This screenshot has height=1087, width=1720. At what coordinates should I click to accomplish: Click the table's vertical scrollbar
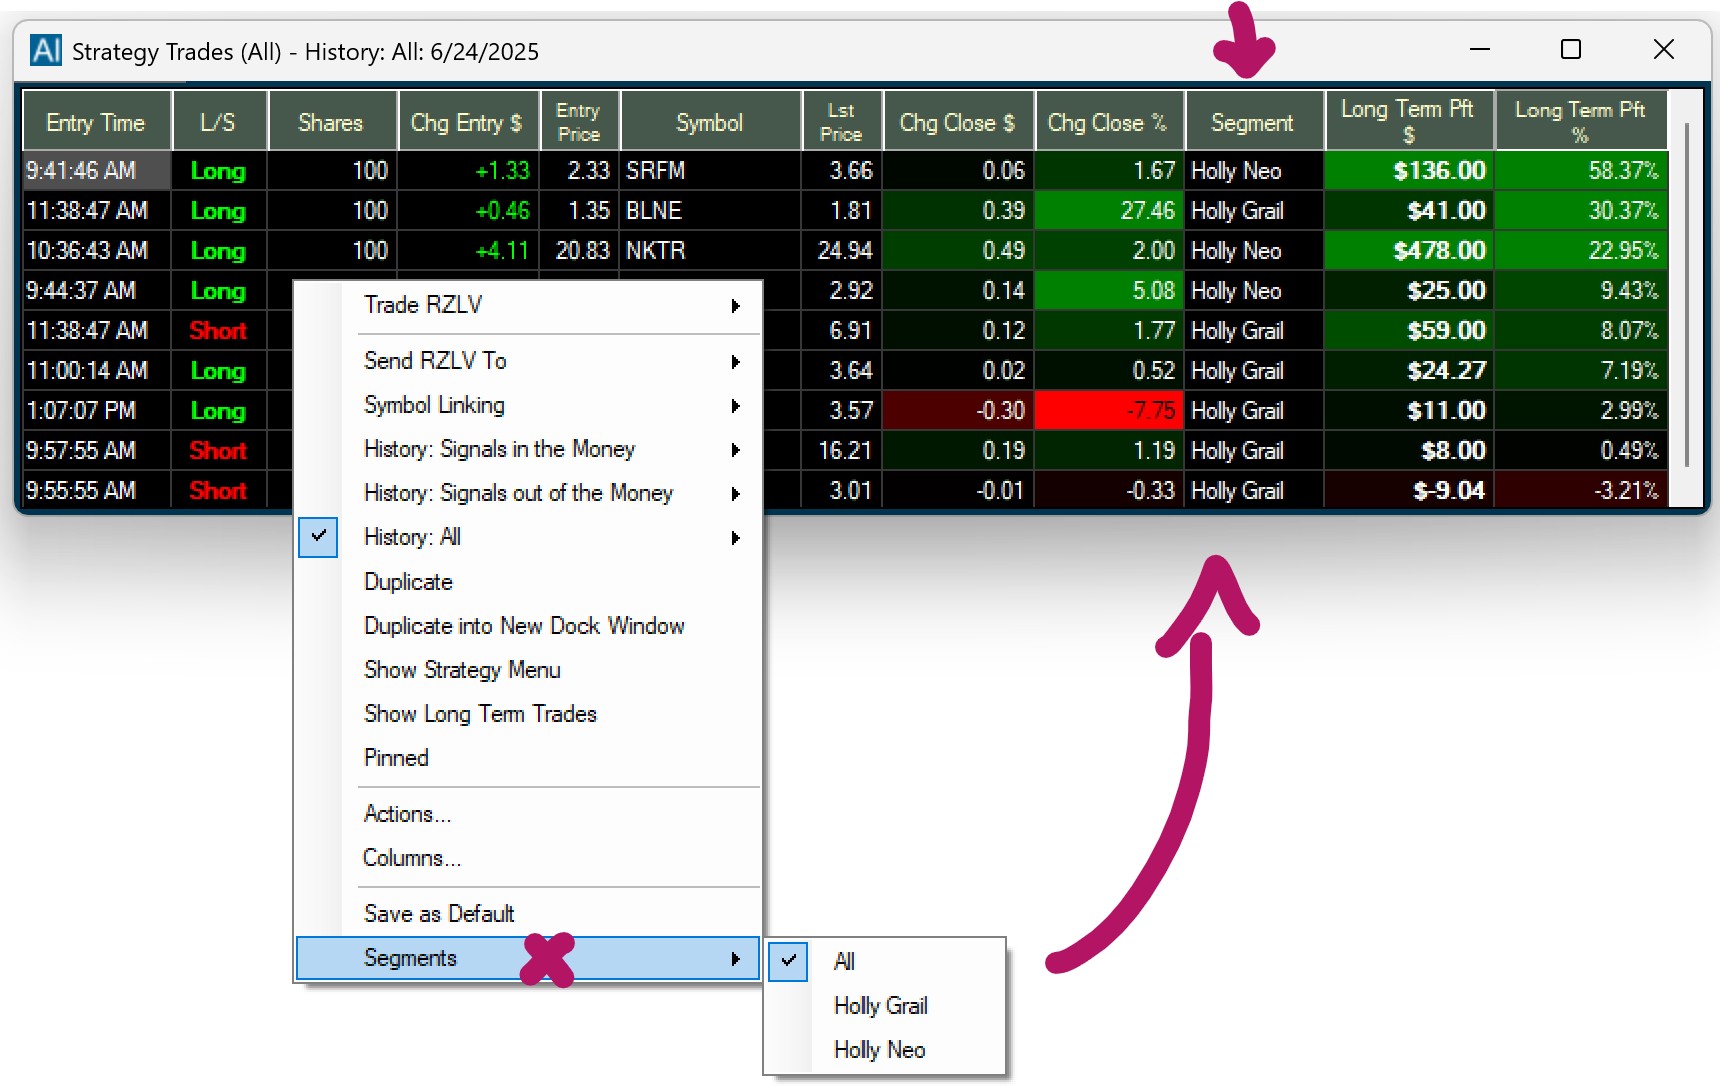pyautogui.click(x=1686, y=296)
